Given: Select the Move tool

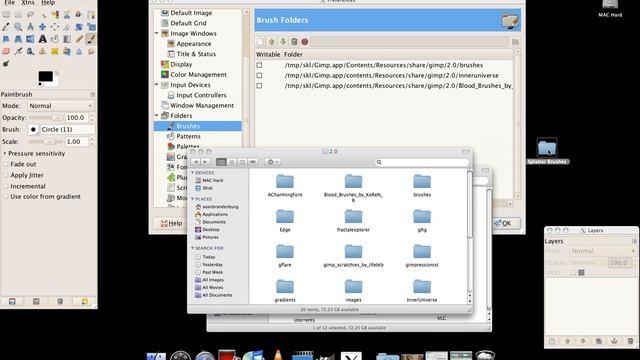Looking at the screenshot, I should tap(42, 27).
